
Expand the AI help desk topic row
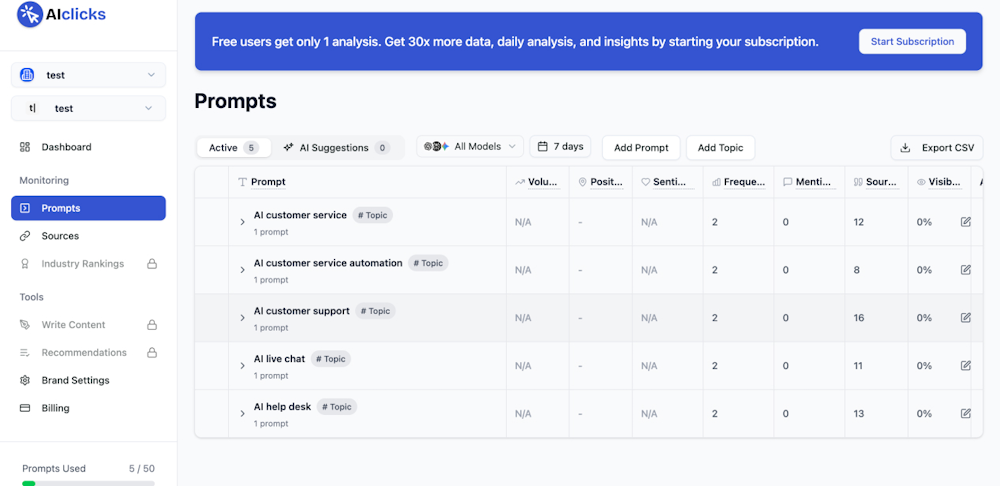242,414
